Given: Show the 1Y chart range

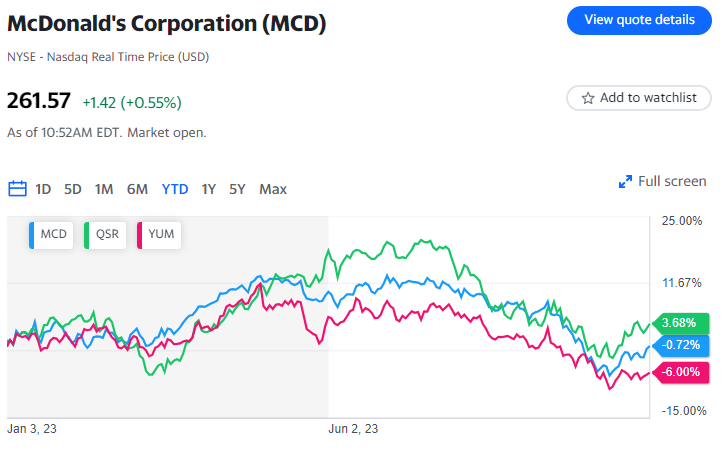Looking at the screenshot, I should coord(209,189).
